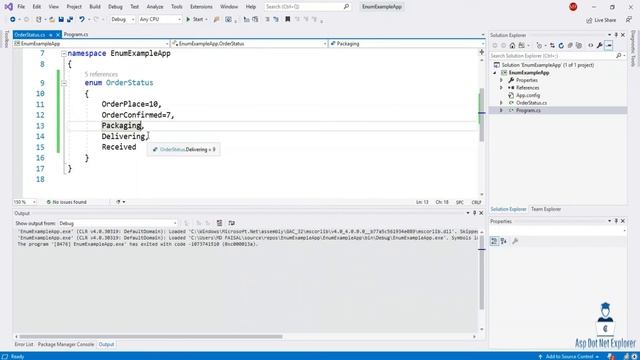The height and width of the screenshot is (360, 640).
Task: Click the search magnifier in Solution Explorer
Action: pos(619,56)
